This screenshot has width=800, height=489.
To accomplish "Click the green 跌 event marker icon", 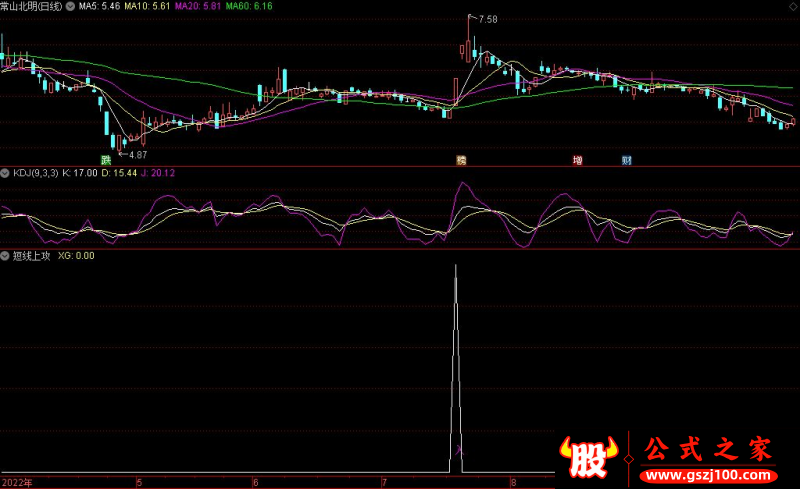I will tap(105, 160).
